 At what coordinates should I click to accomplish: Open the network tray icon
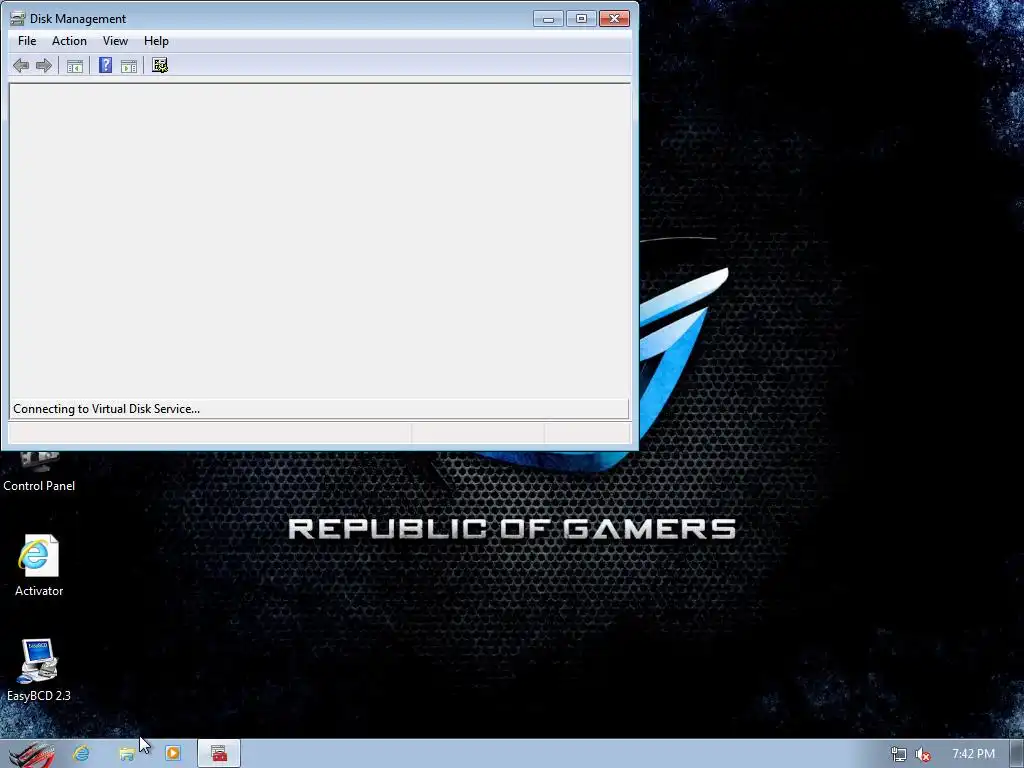pyautogui.click(x=899, y=754)
